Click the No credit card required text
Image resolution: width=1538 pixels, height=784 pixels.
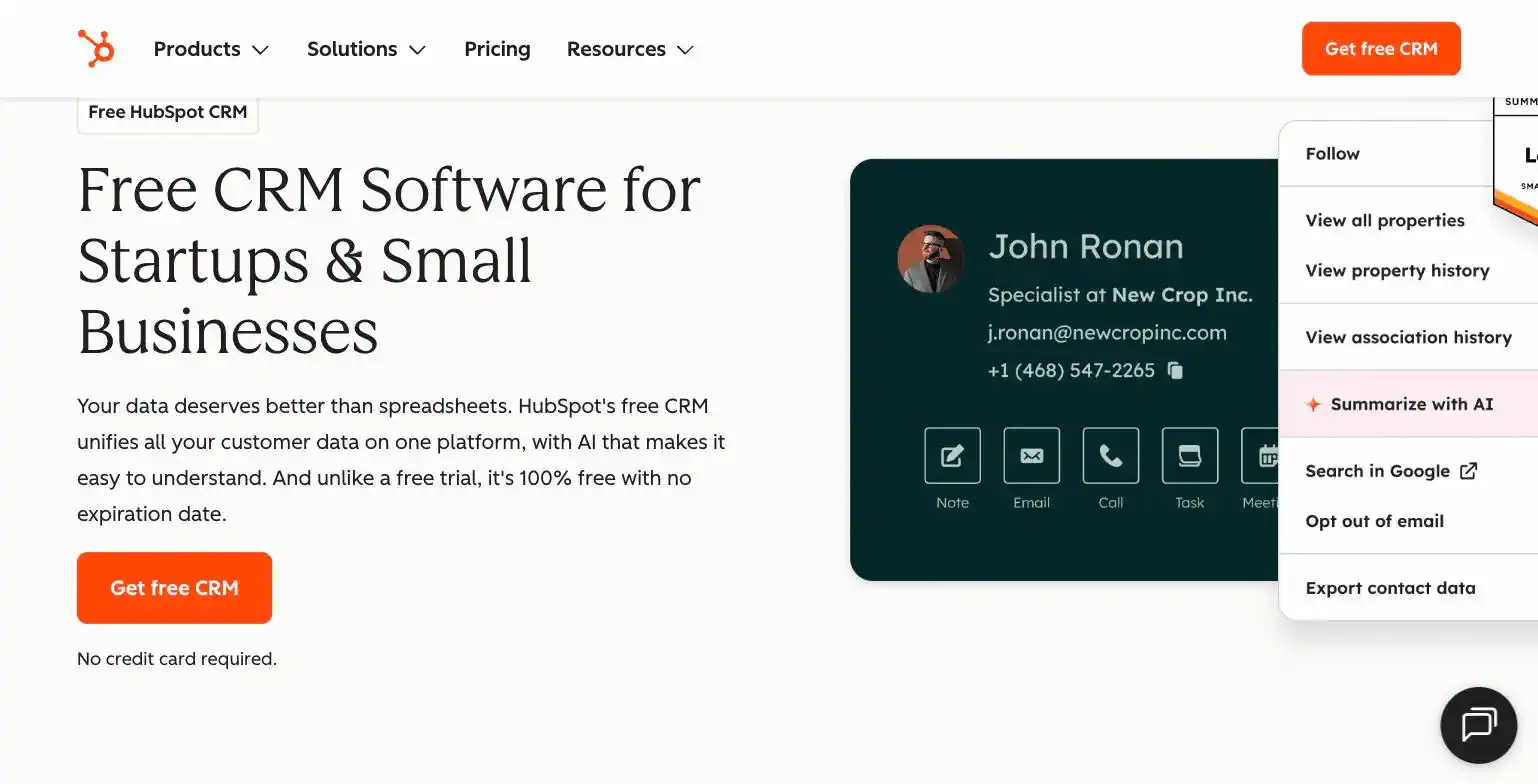click(177, 659)
